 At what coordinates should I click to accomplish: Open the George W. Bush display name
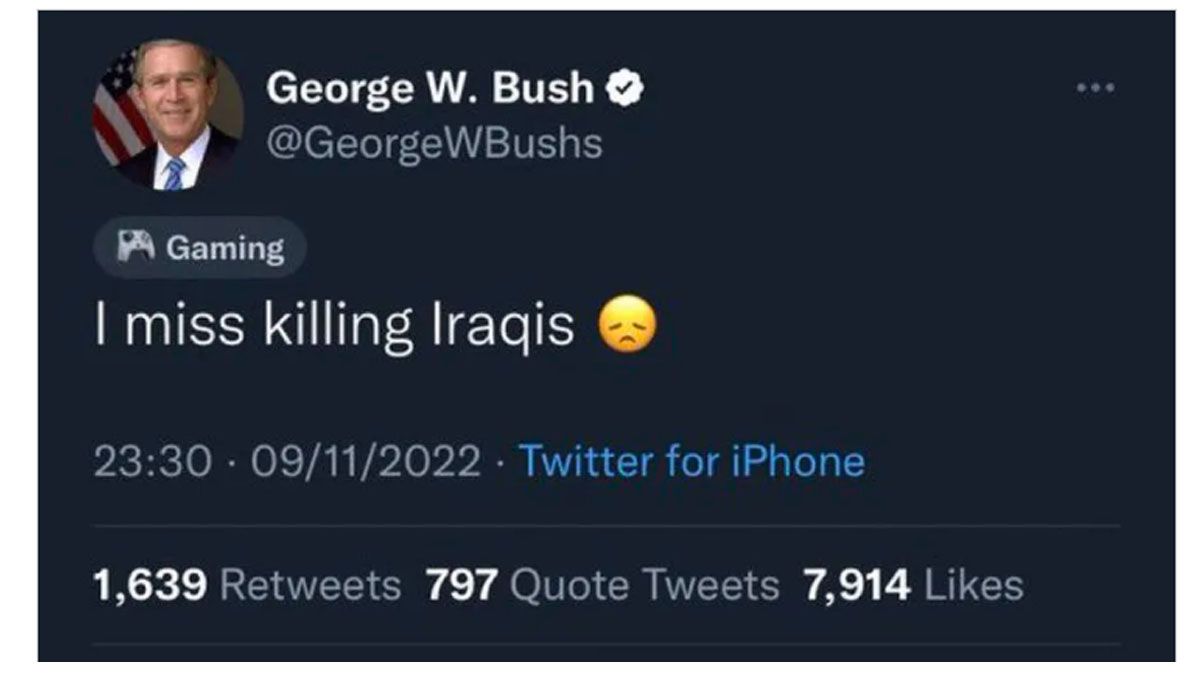[x=430, y=90]
